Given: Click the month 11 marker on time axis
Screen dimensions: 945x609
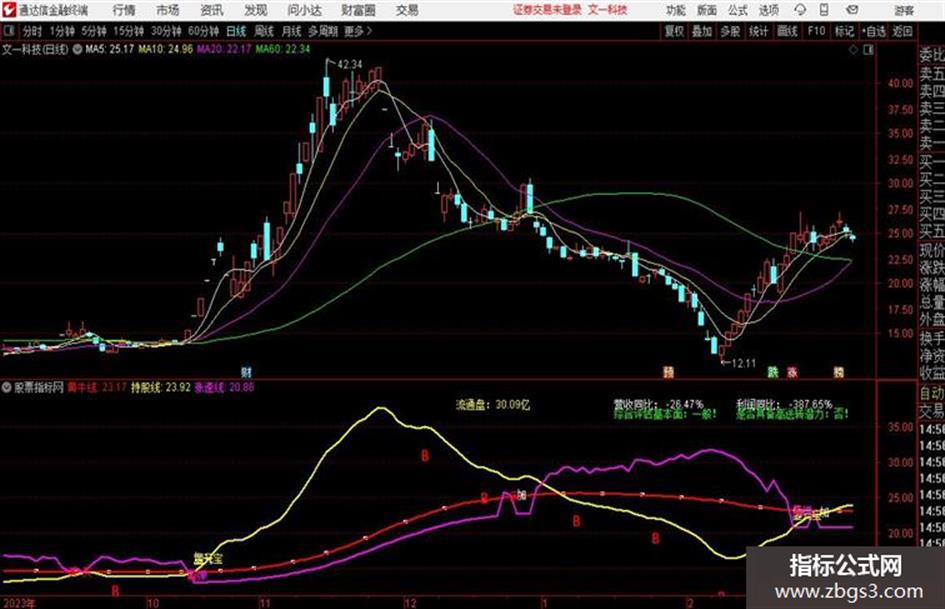Looking at the screenshot, I should [x=265, y=603].
